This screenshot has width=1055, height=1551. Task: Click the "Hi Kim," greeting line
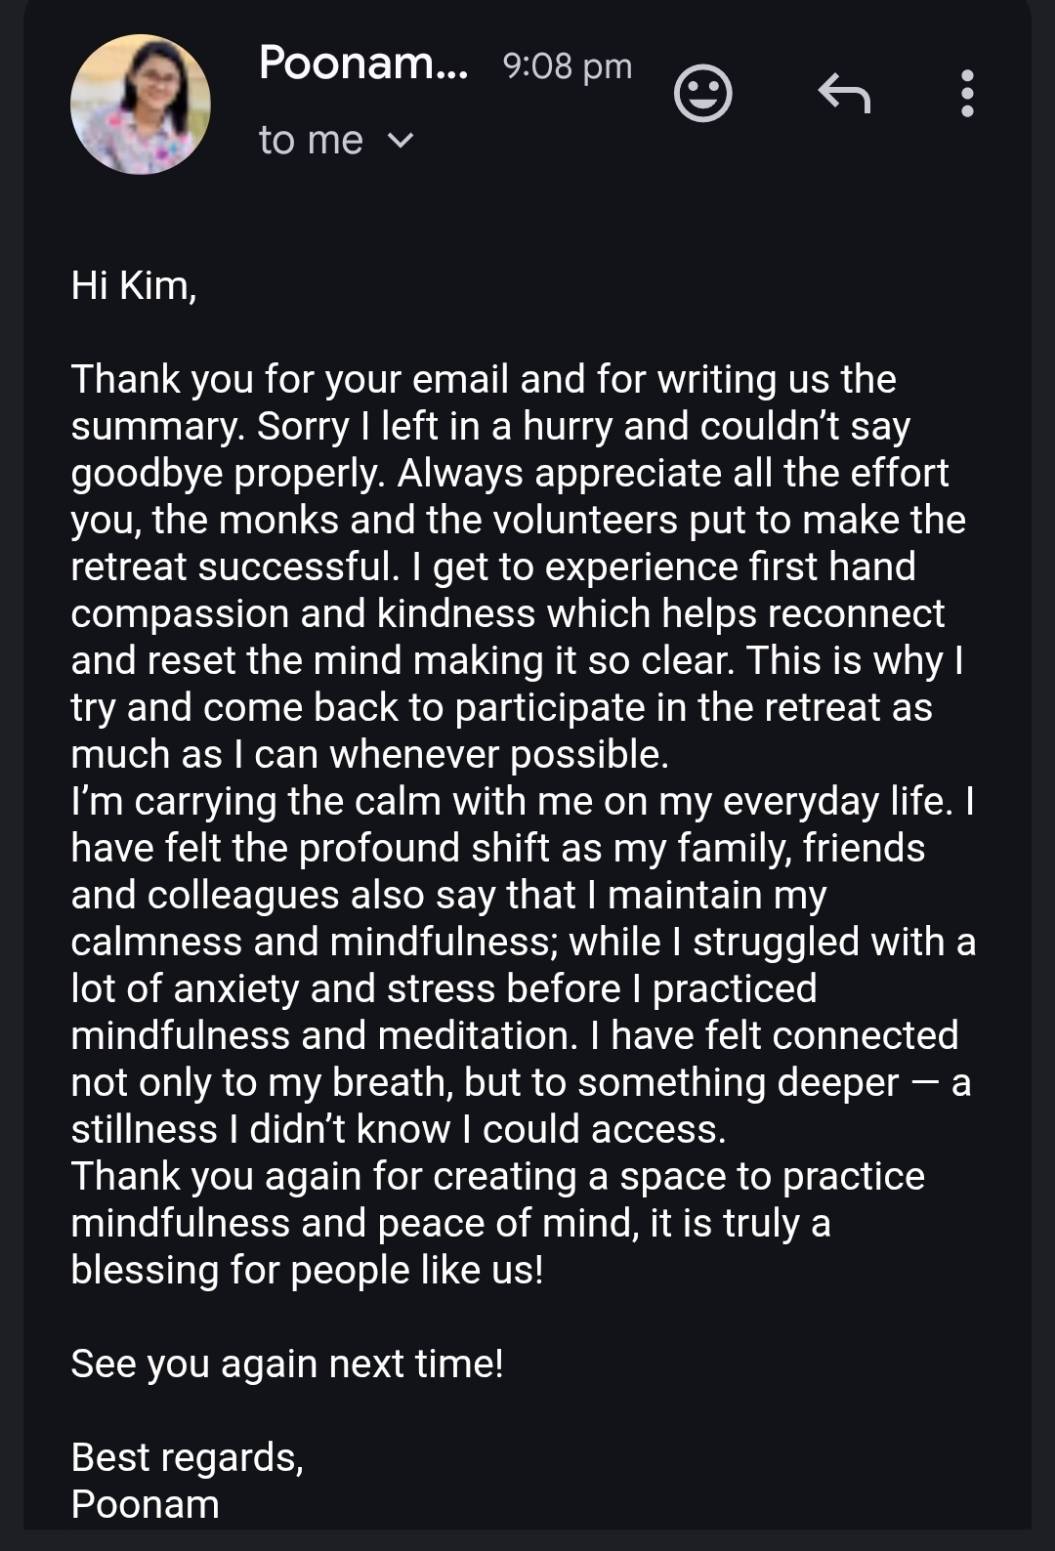coord(133,286)
